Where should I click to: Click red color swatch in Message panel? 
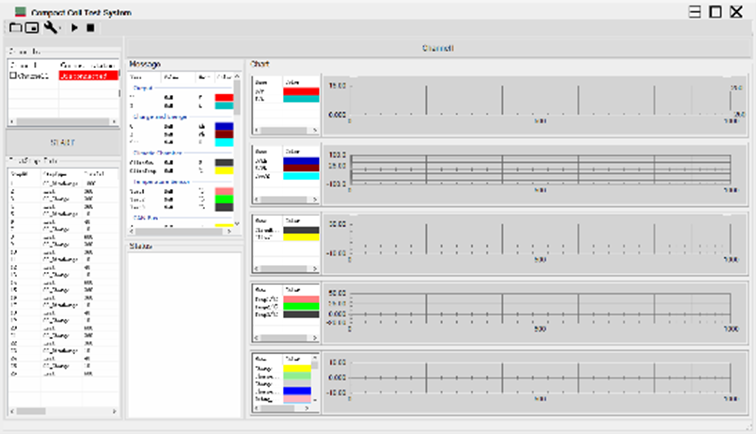pos(223,96)
